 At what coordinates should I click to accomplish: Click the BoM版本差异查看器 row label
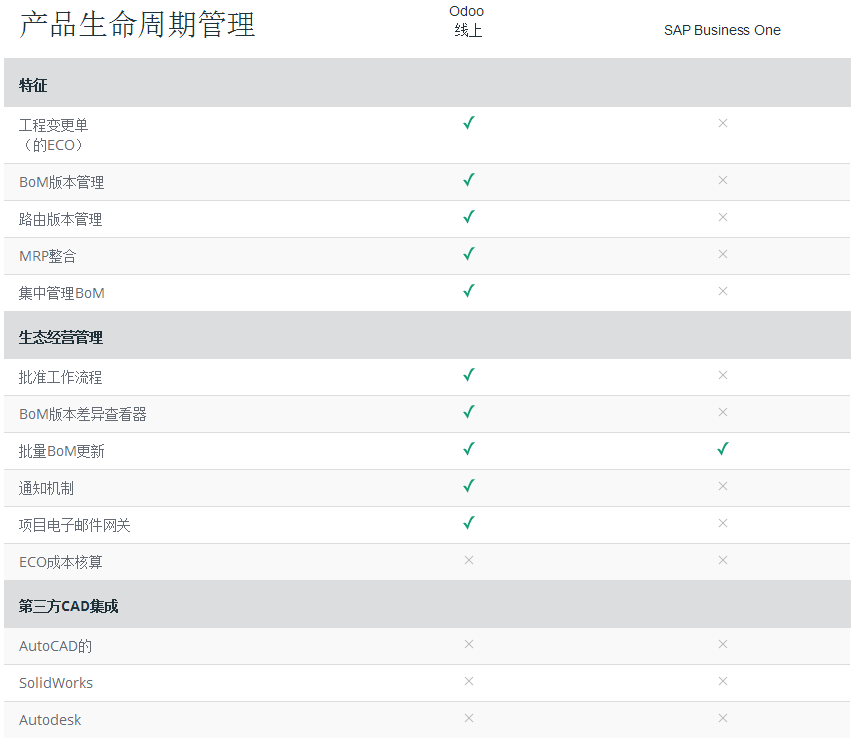click(x=83, y=414)
